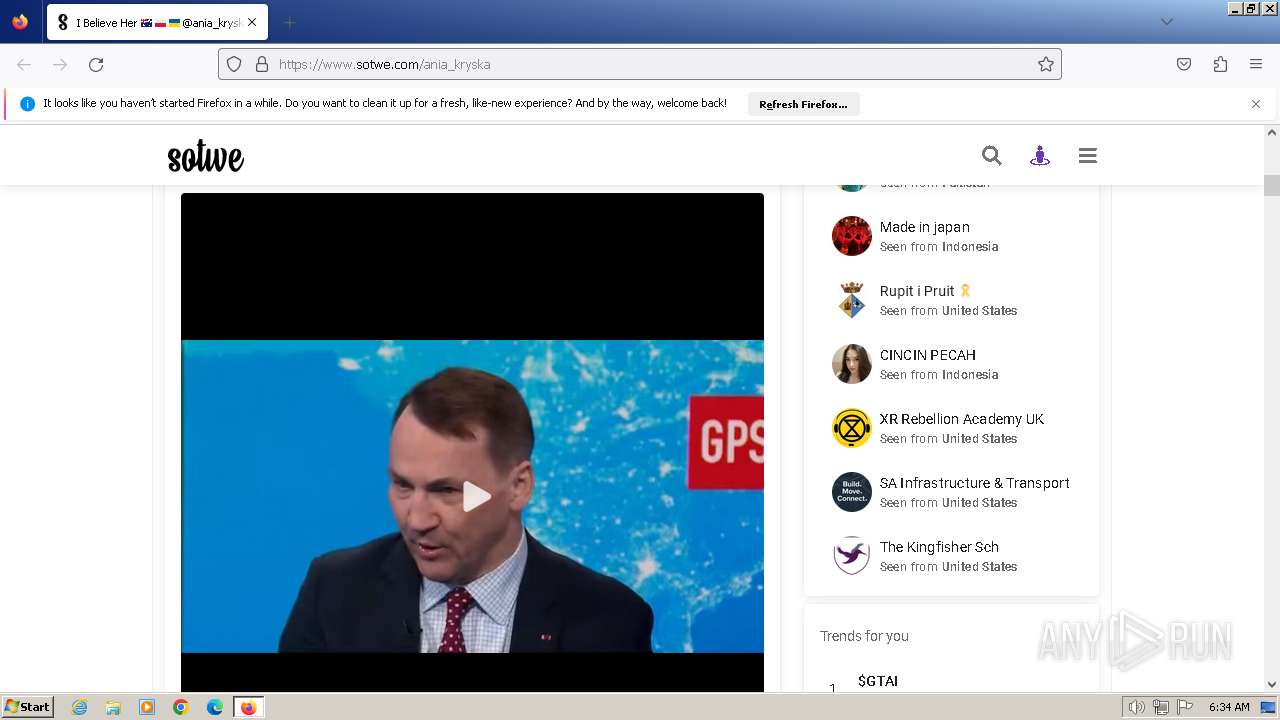Dismiss the Firefox notification bar
1280x720 pixels.
pos(1256,104)
